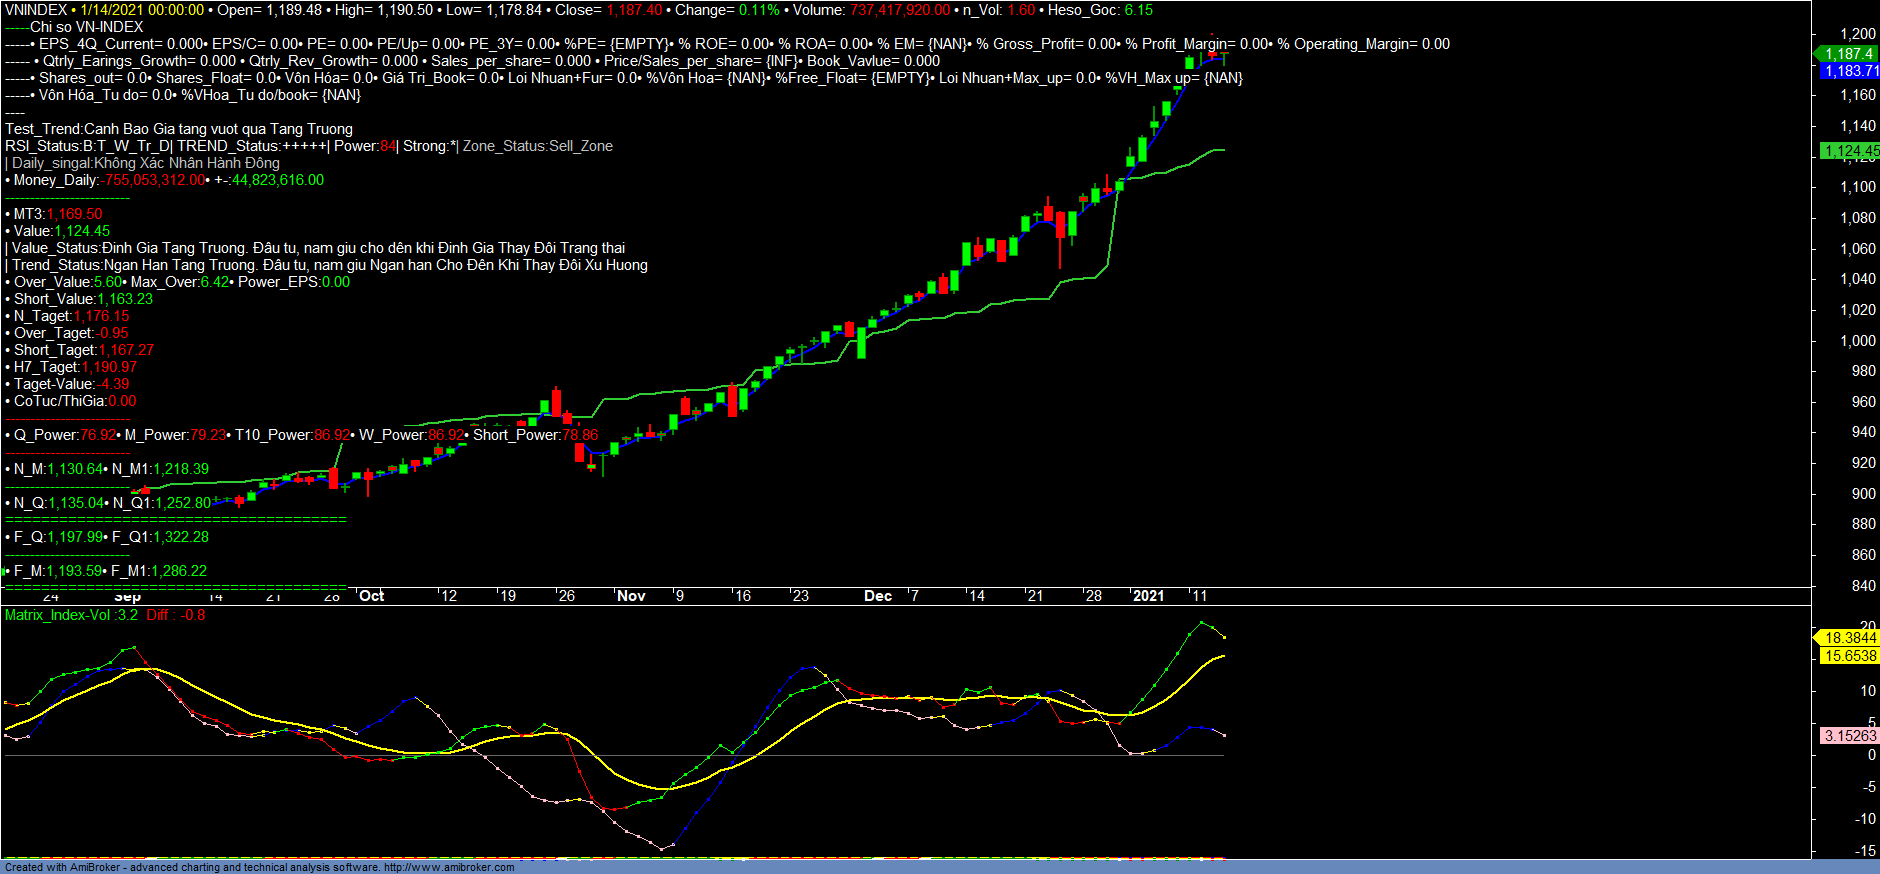Click the Money_Daily value line
Viewport: 1880px width, 874px height.
point(165,180)
